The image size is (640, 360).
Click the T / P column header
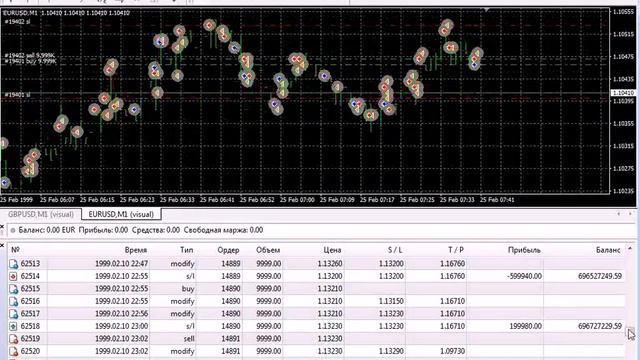click(456, 250)
